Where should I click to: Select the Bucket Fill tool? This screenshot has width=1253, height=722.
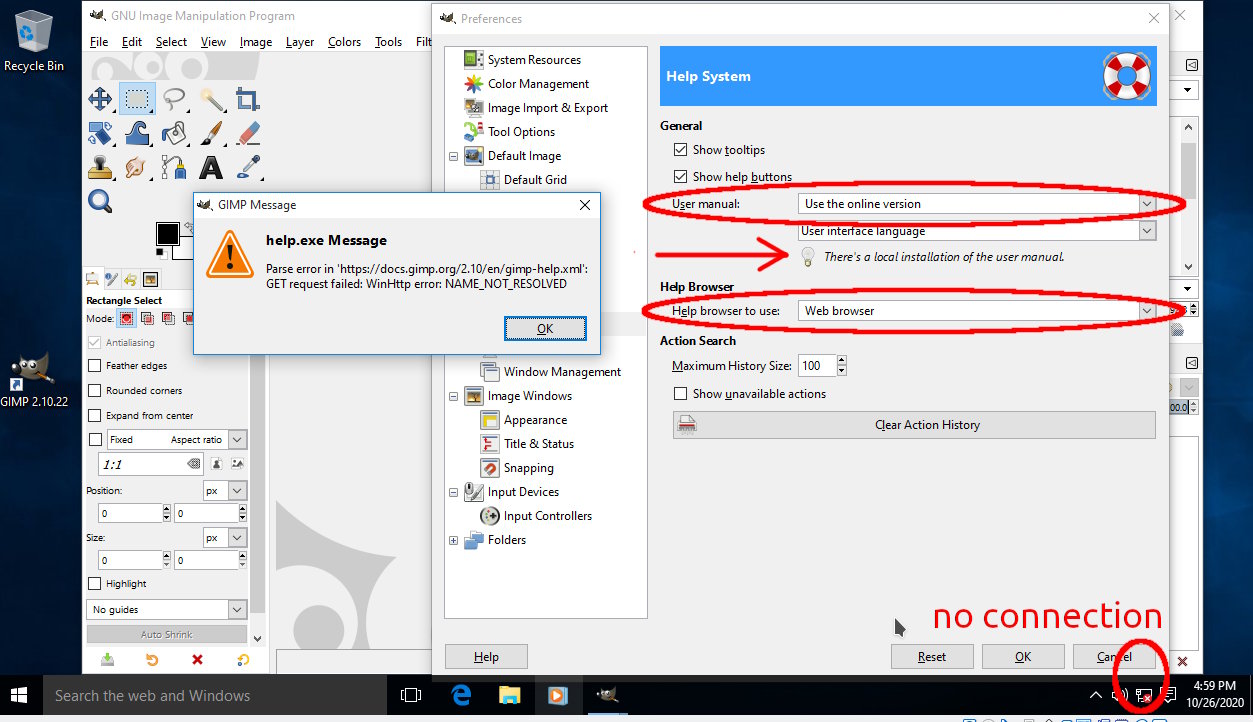pyautogui.click(x=174, y=132)
